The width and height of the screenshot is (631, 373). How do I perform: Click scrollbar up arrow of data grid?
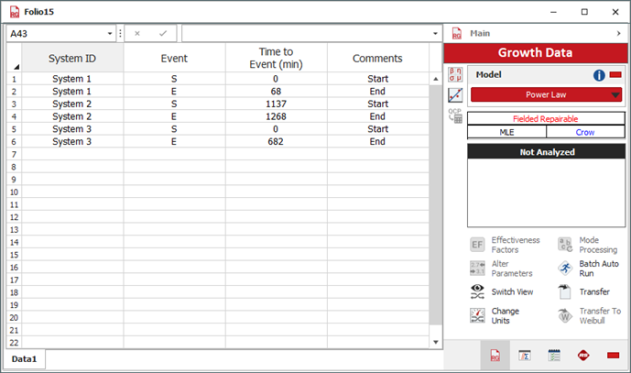pyautogui.click(x=435, y=79)
